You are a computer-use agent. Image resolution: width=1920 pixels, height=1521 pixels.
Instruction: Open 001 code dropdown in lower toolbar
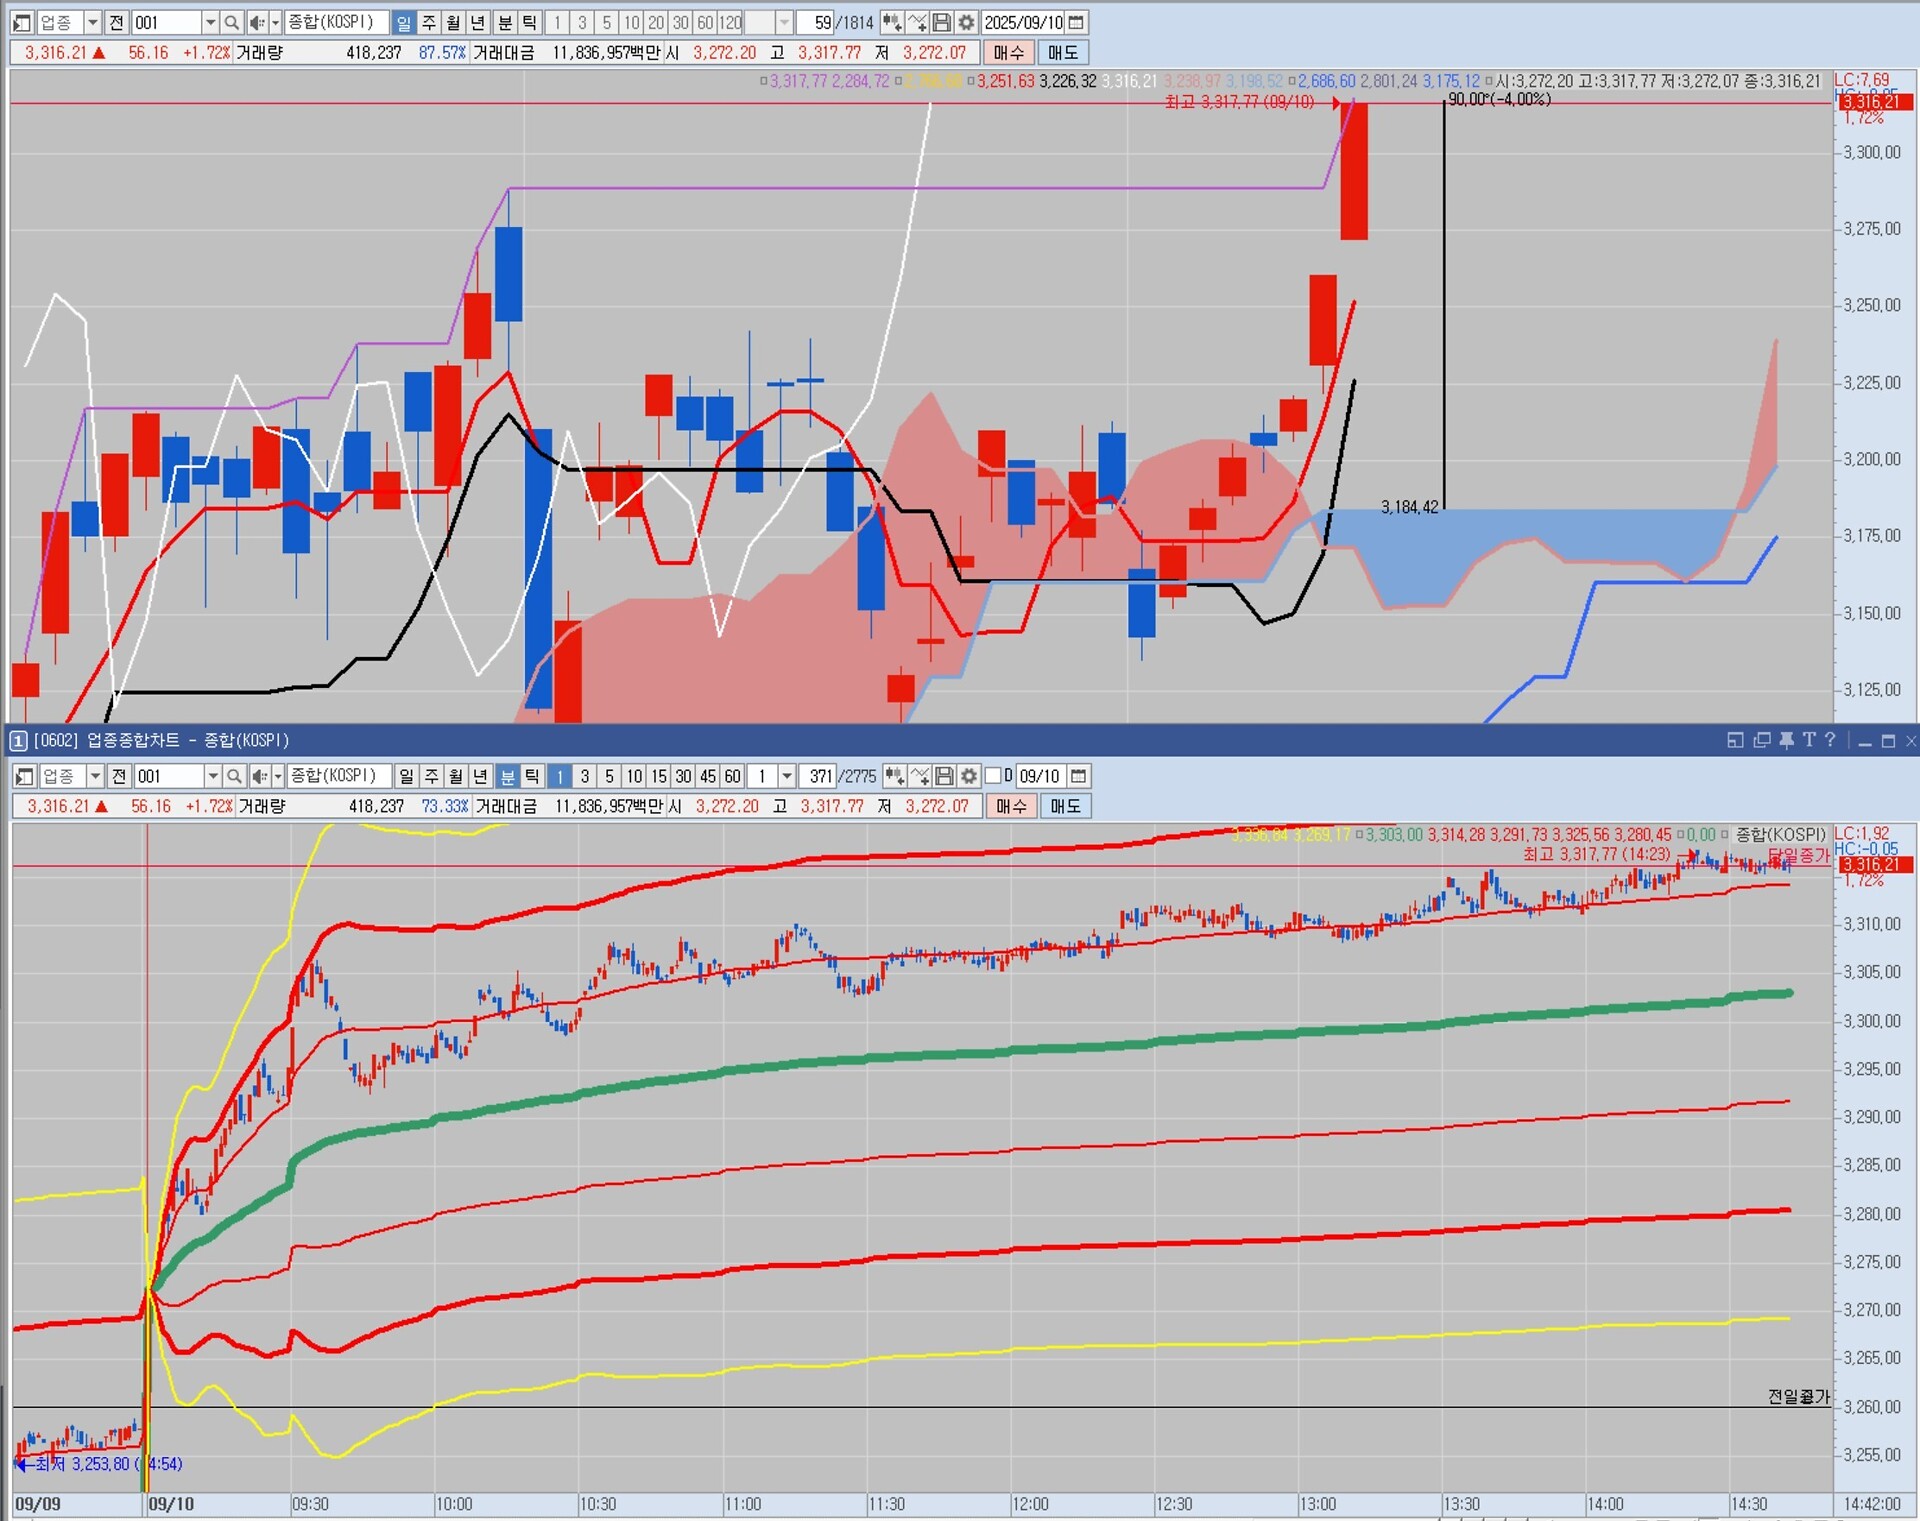(x=212, y=776)
